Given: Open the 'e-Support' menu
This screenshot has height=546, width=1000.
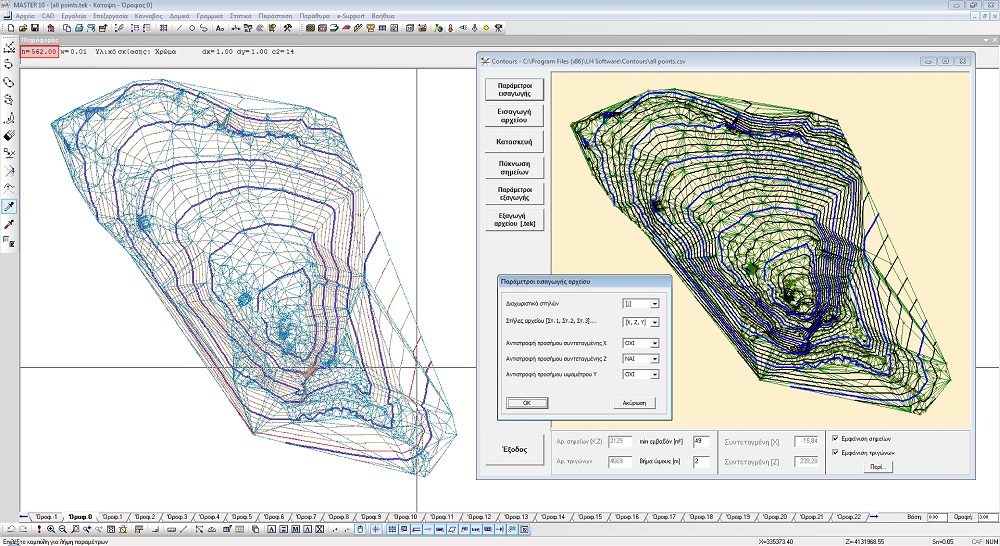Looking at the screenshot, I should point(351,17).
